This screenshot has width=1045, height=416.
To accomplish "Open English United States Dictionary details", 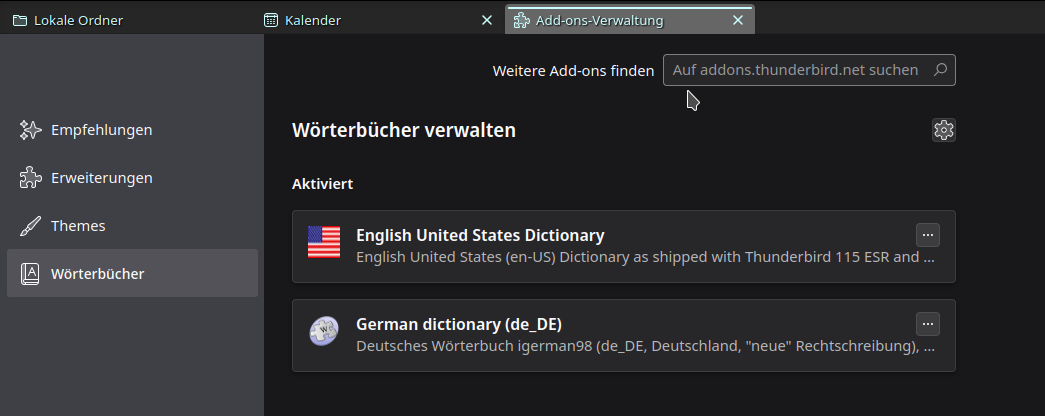I will tap(480, 236).
